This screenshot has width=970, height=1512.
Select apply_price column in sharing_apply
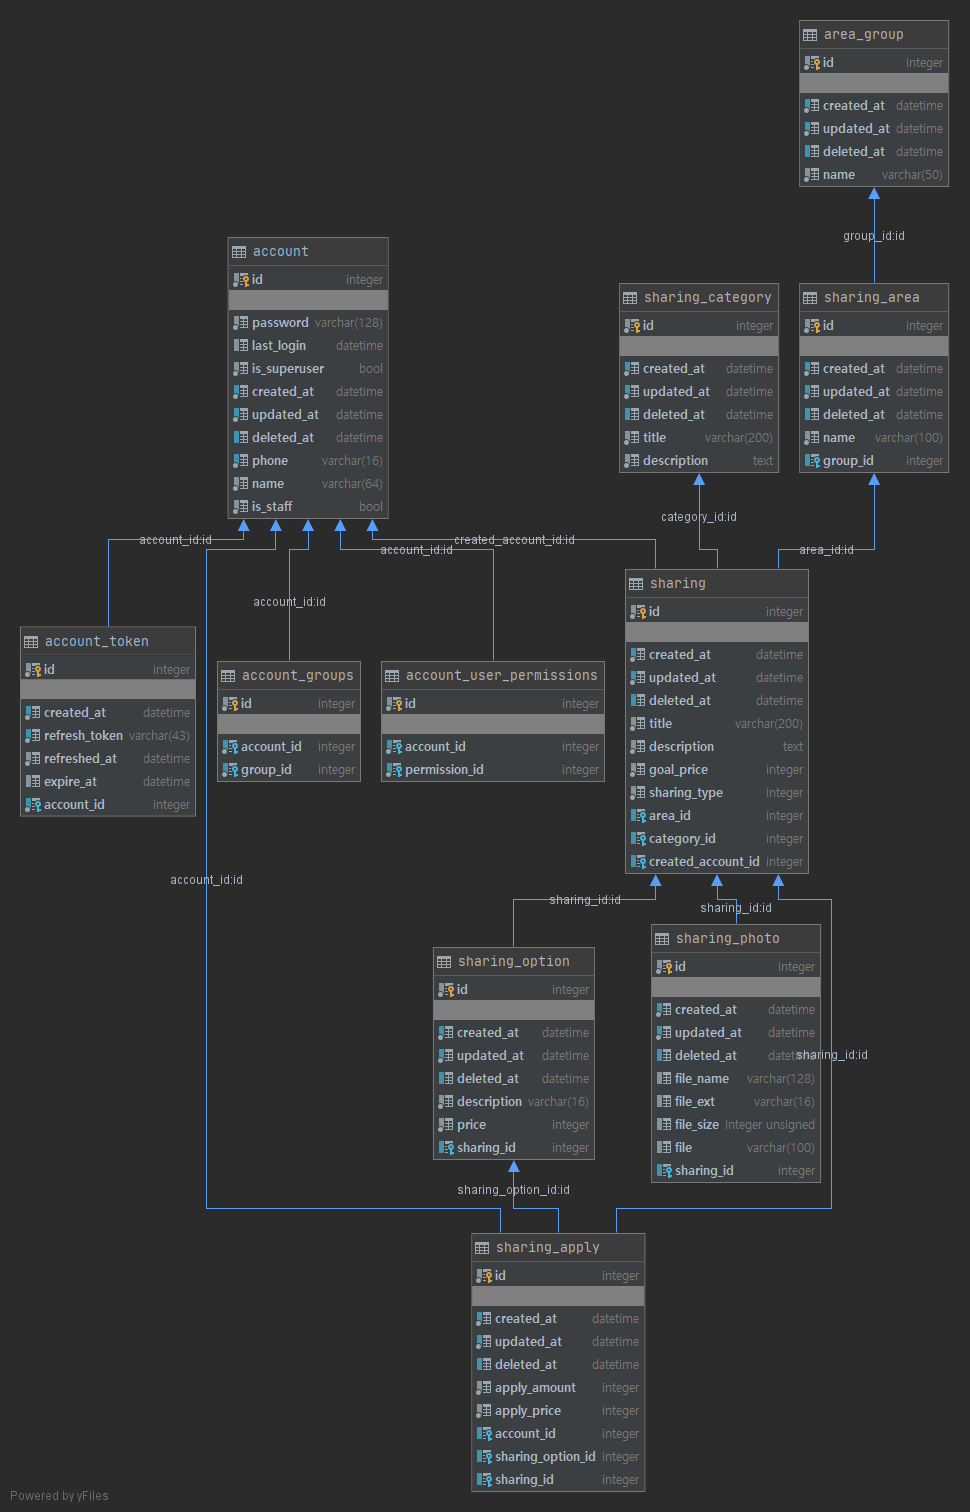[558, 1411]
